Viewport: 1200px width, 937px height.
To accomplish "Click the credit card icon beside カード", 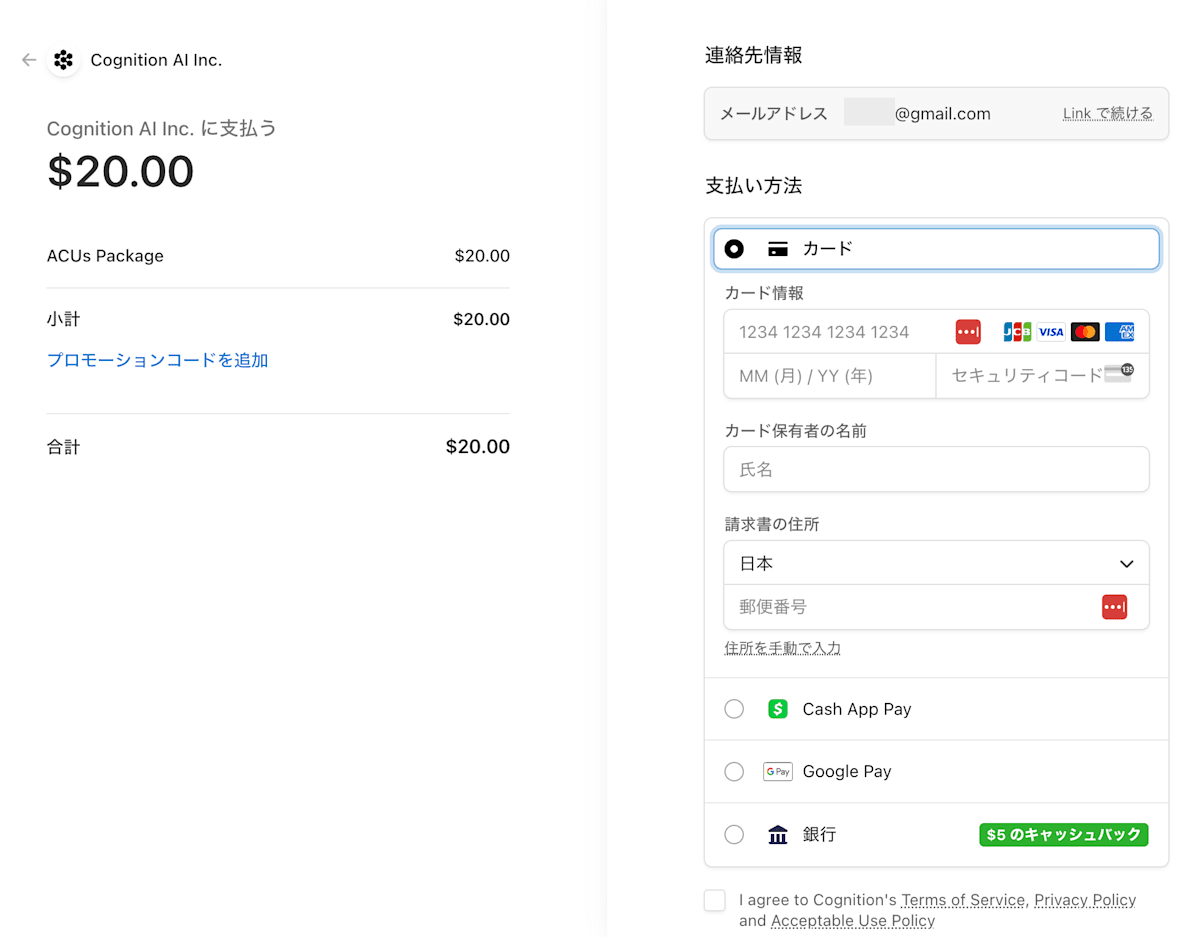I will pos(778,249).
